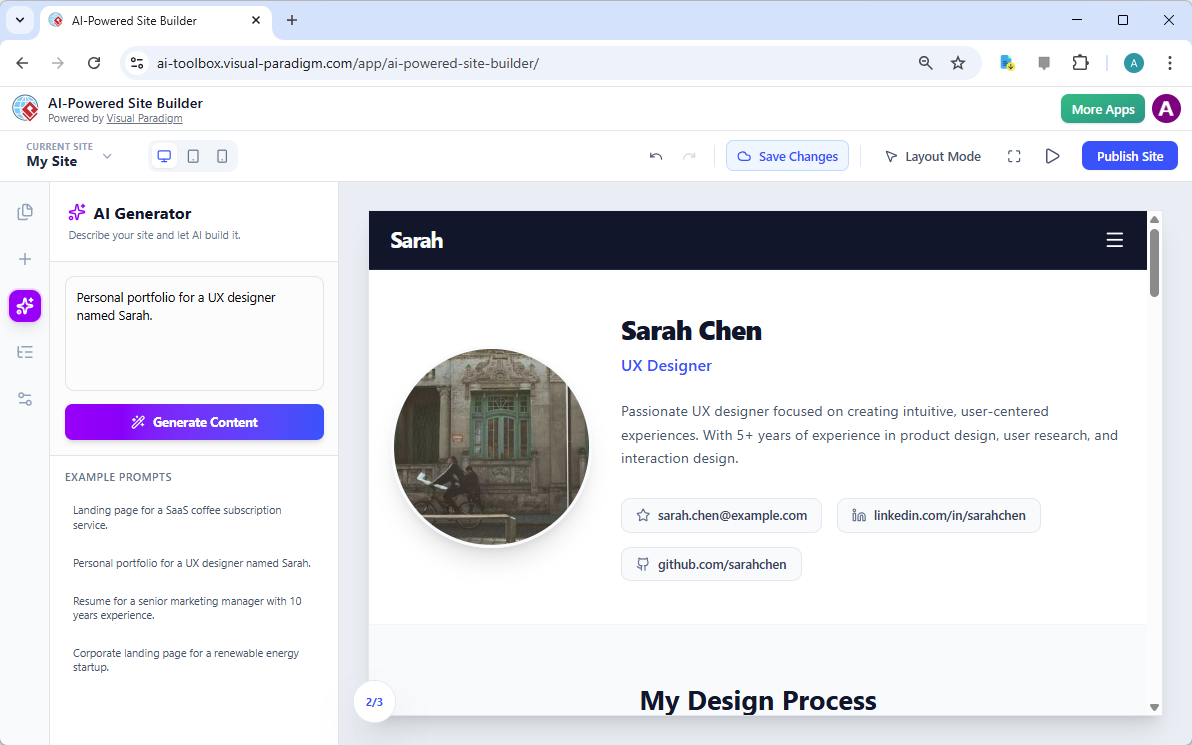Click the prompt input describing Sarah's portfolio
Image resolution: width=1192 pixels, height=745 pixels.
194,333
